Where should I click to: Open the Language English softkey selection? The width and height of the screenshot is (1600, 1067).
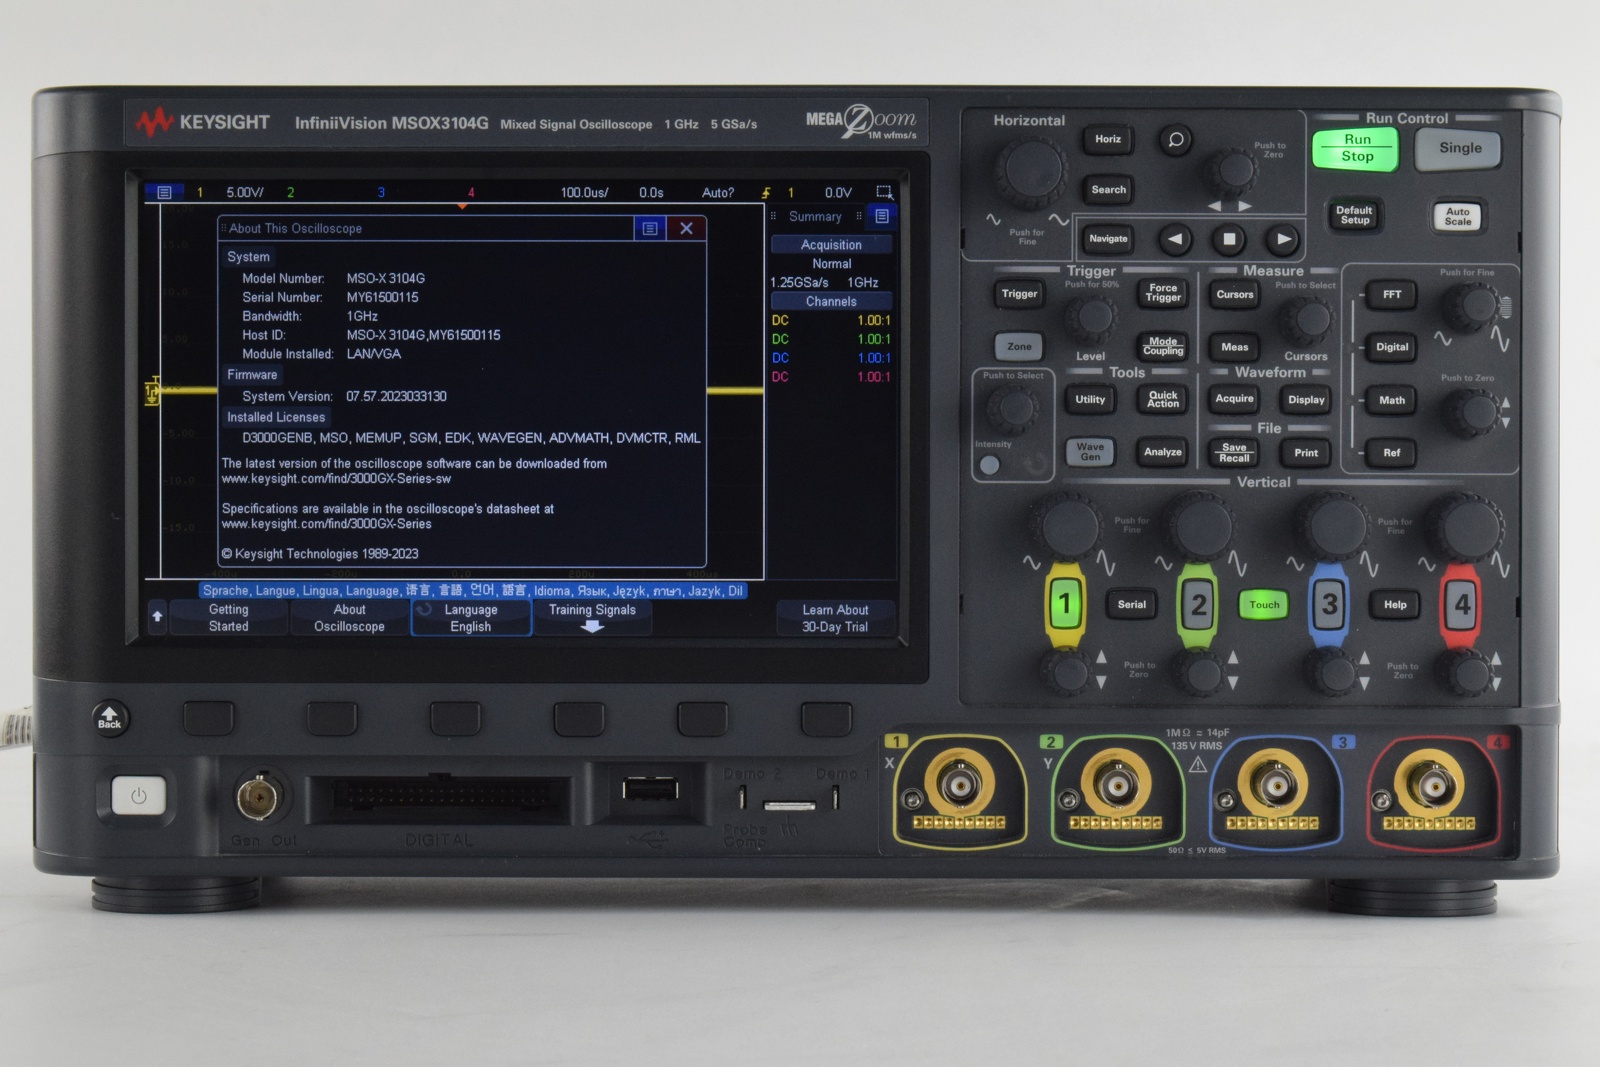pyautogui.click(x=470, y=617)
